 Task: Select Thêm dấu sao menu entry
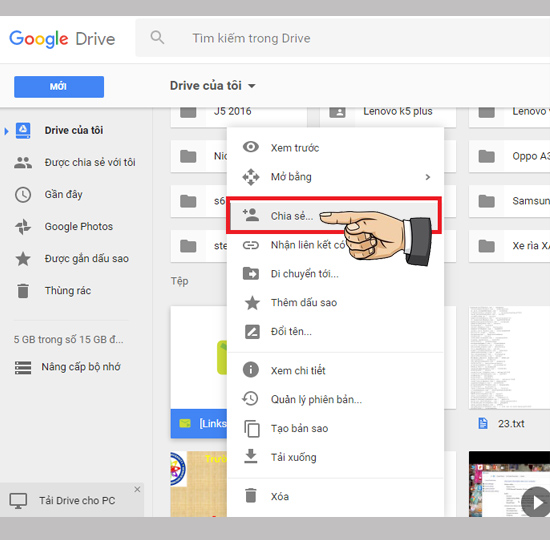(x=336, y=302)
